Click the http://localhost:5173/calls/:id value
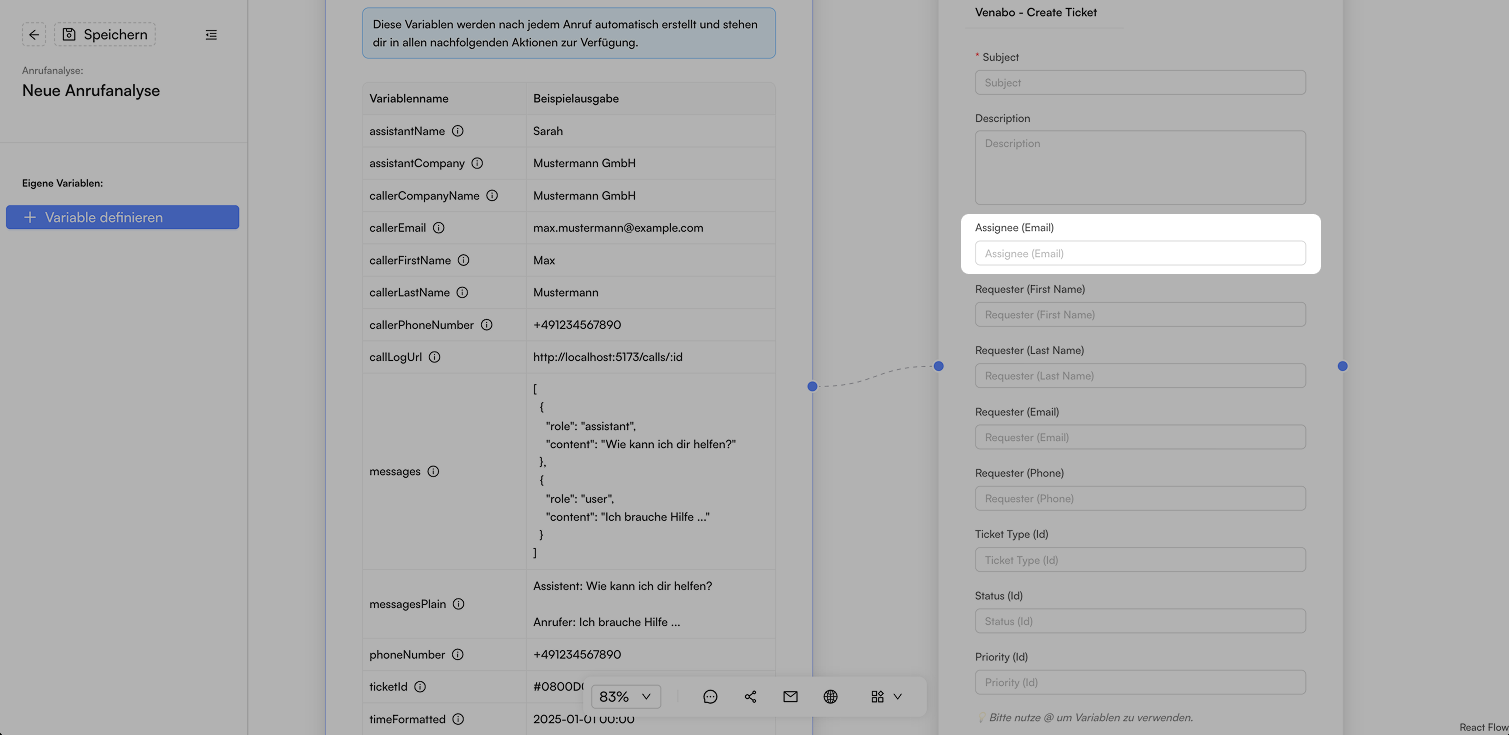 click(x=608, y=357)
